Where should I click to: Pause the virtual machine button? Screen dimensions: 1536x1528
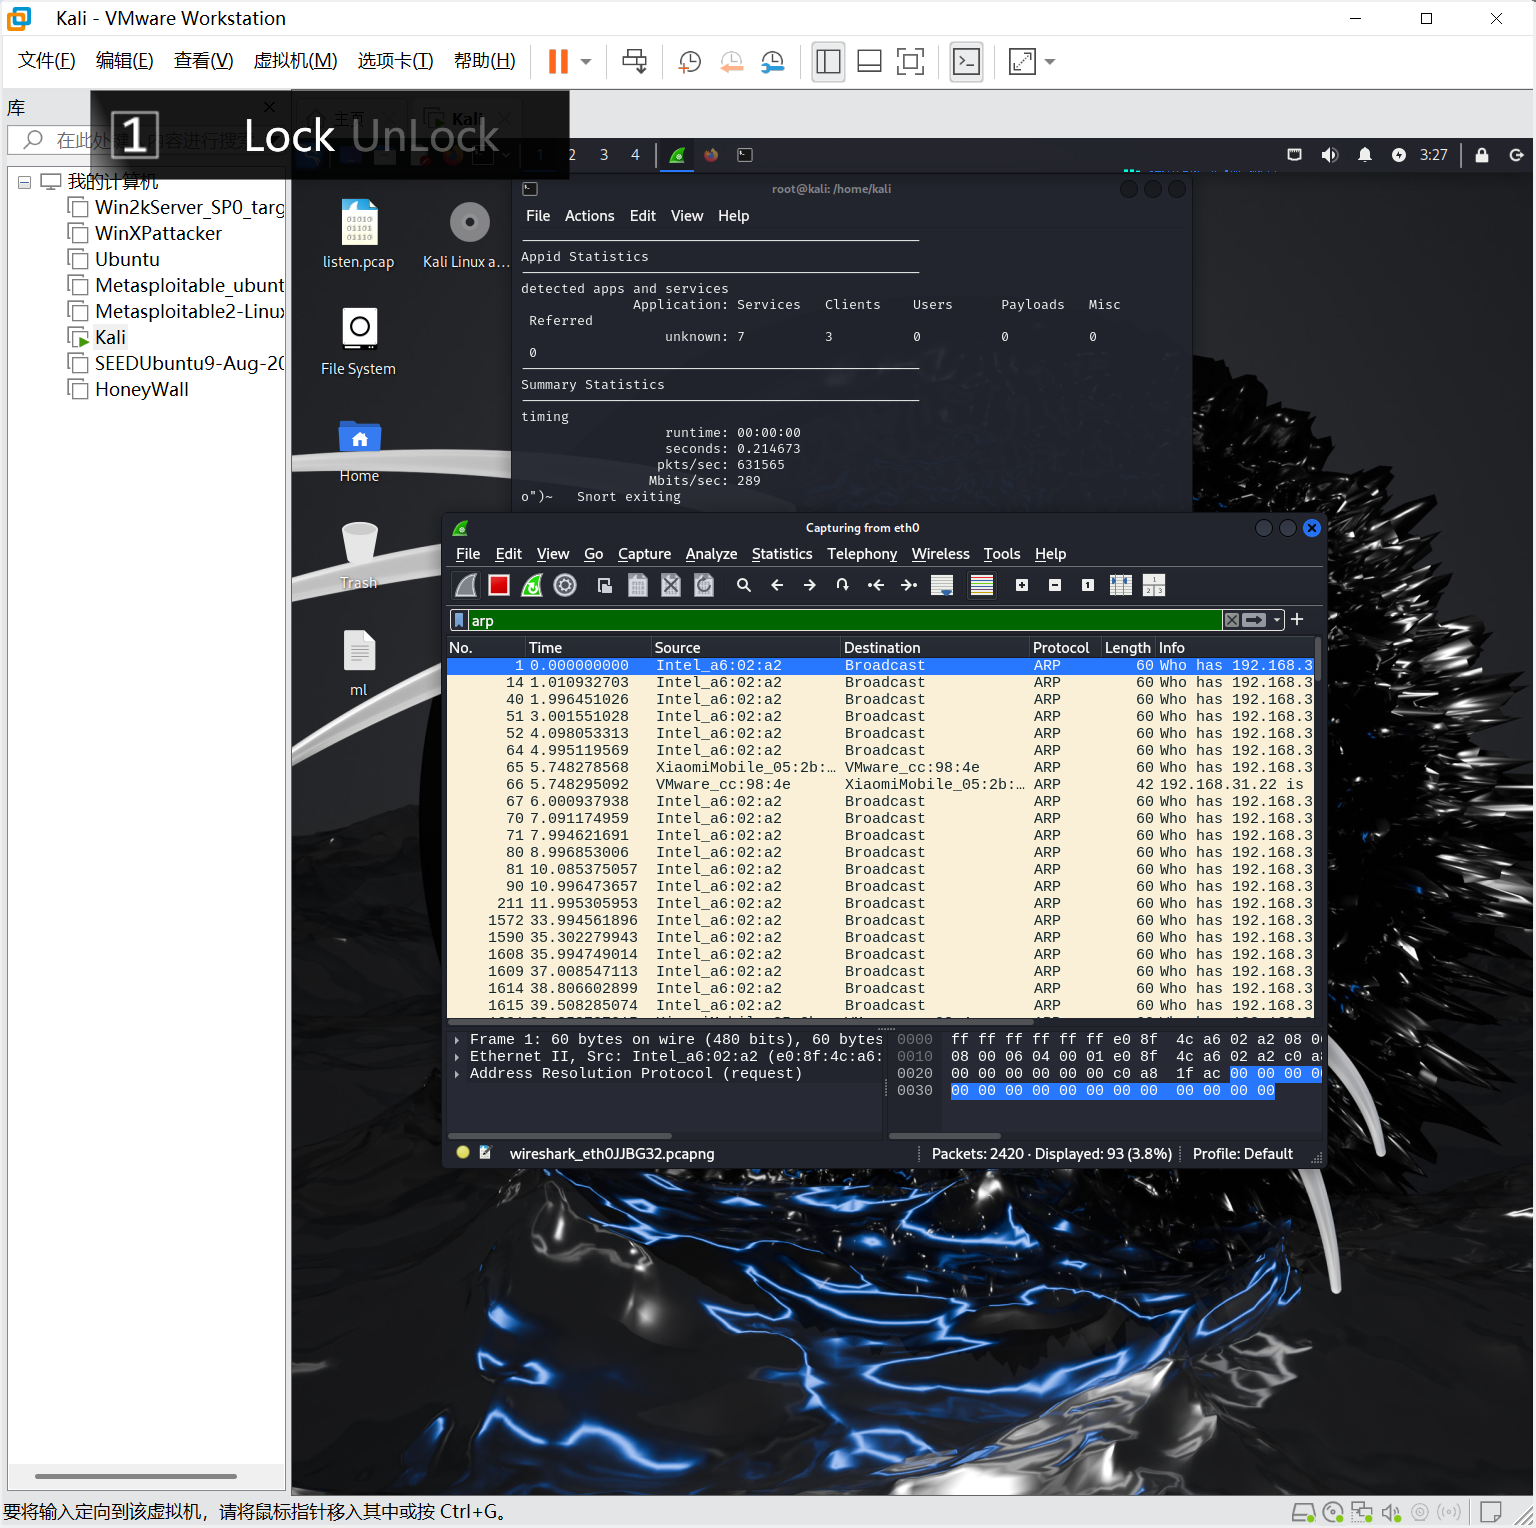(558, 62)
